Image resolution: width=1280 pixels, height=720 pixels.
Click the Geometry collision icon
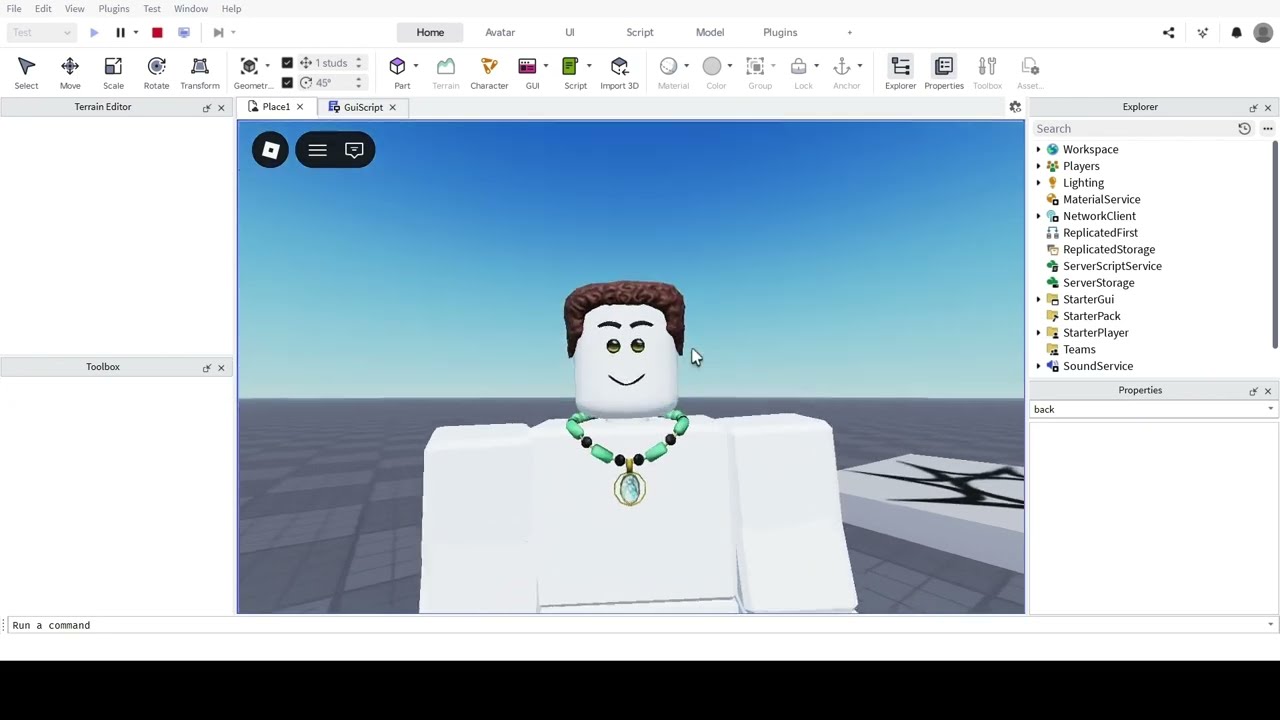pyautogui.click(x=249, y=67)
